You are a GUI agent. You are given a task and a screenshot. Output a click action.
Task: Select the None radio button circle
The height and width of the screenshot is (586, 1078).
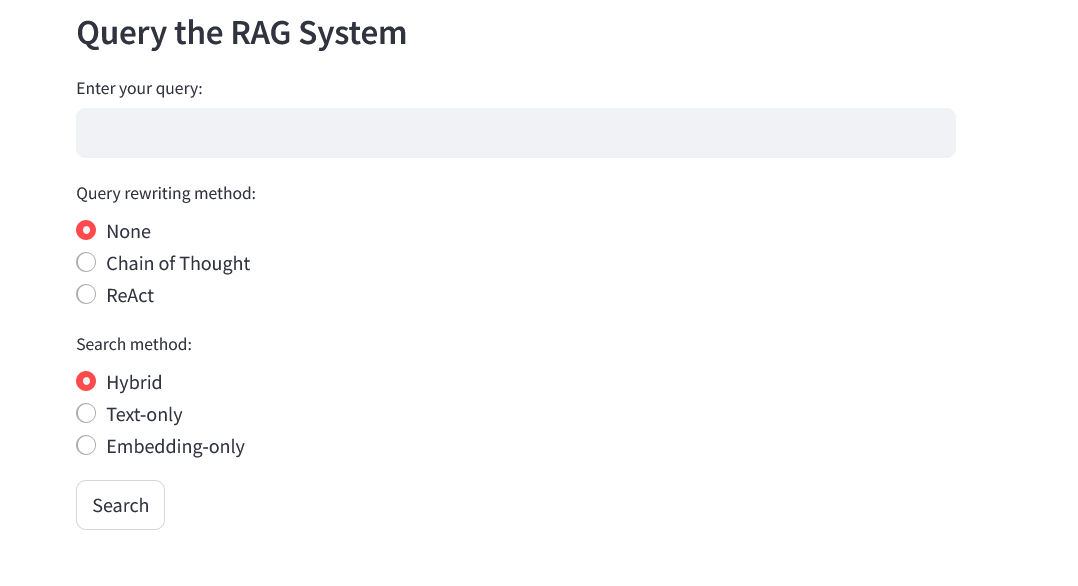click(x=86, y=230)
